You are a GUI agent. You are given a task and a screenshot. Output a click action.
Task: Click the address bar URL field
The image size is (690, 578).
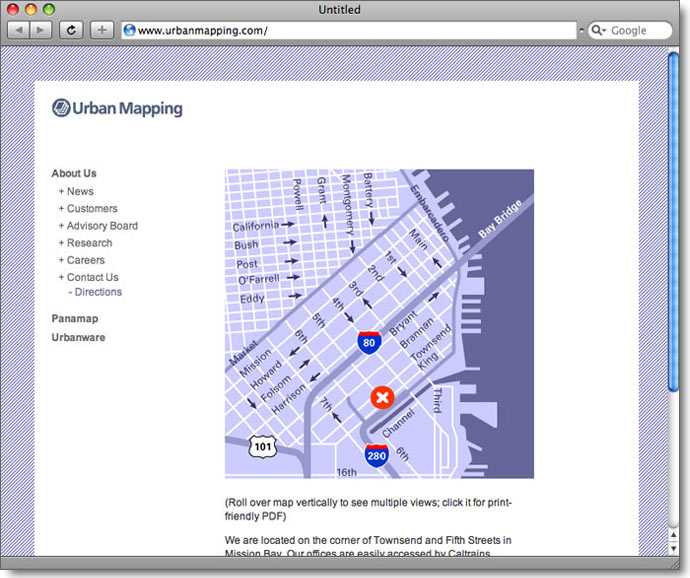pyautogui.click(x=349, y=30)
